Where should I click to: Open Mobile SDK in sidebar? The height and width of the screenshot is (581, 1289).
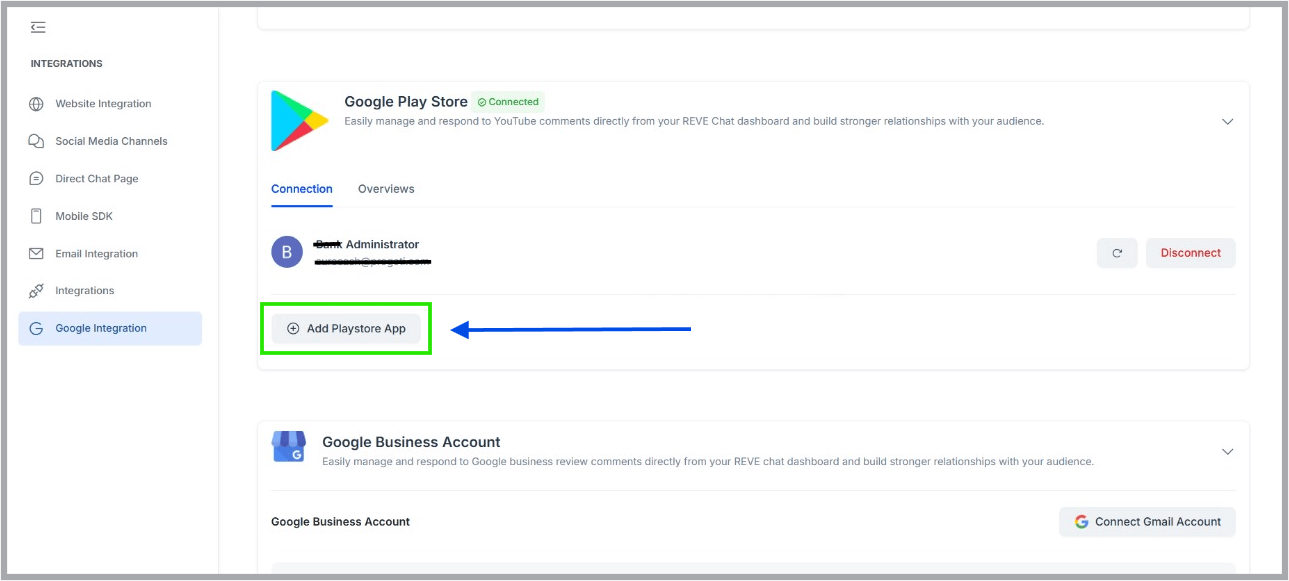click(x=84, y=216)
